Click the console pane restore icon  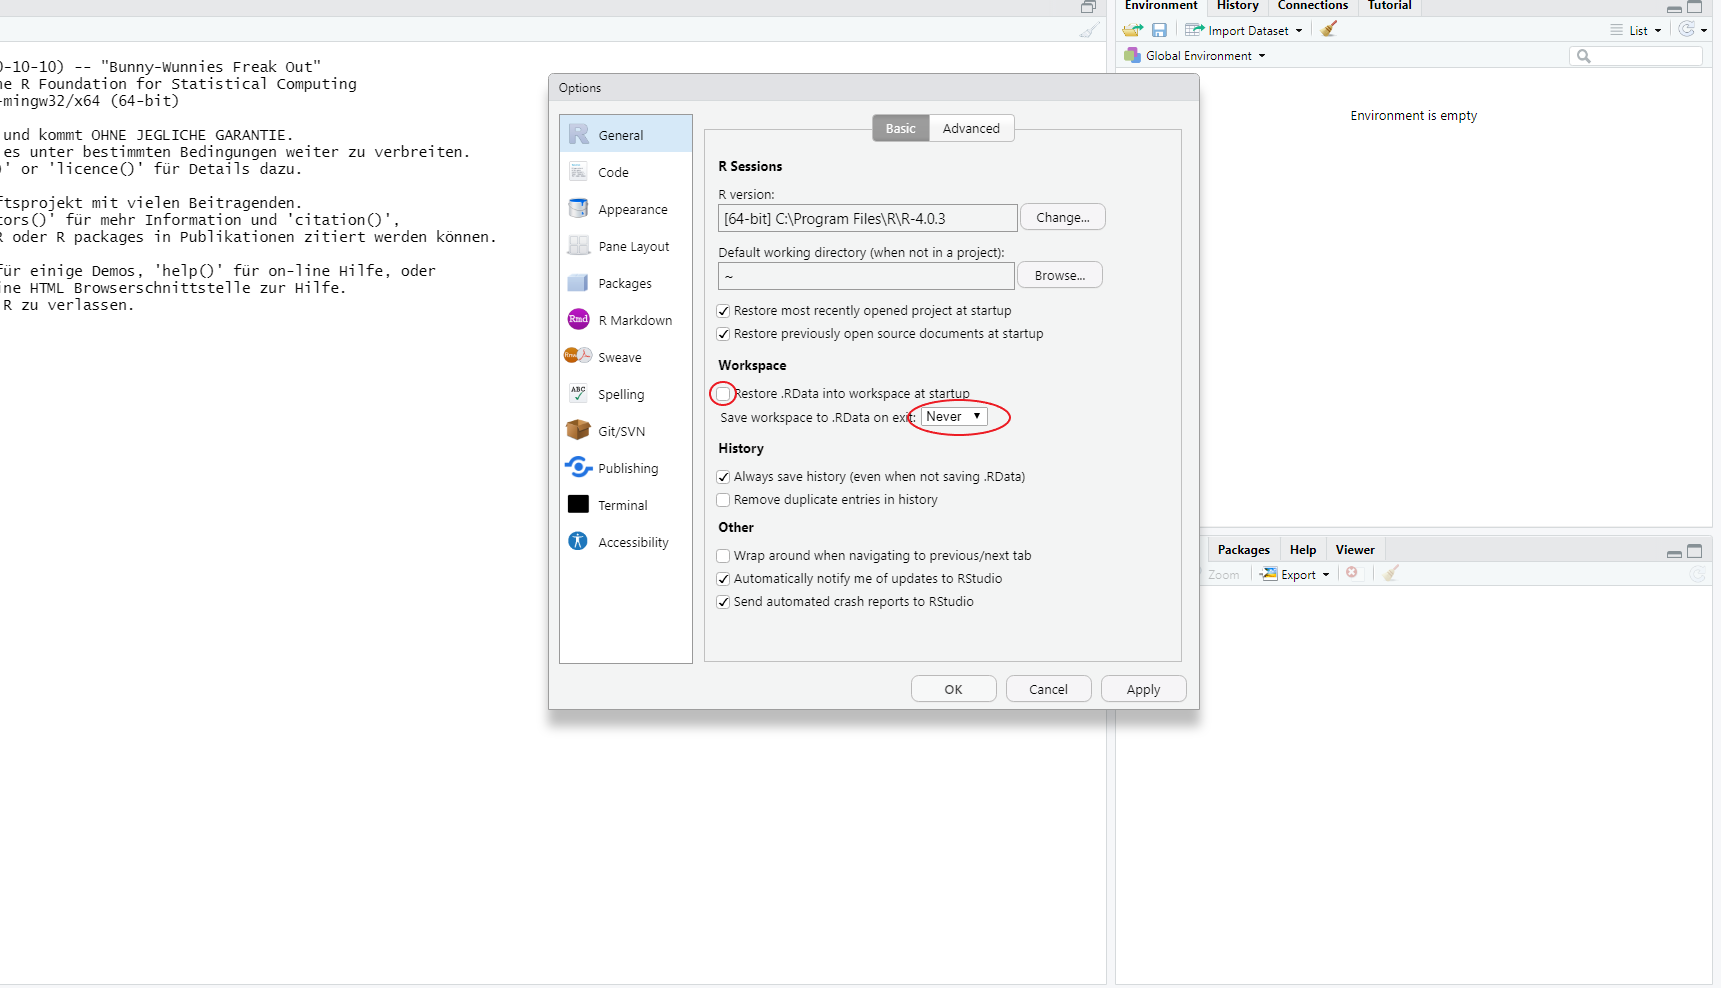pos(1088,7)
